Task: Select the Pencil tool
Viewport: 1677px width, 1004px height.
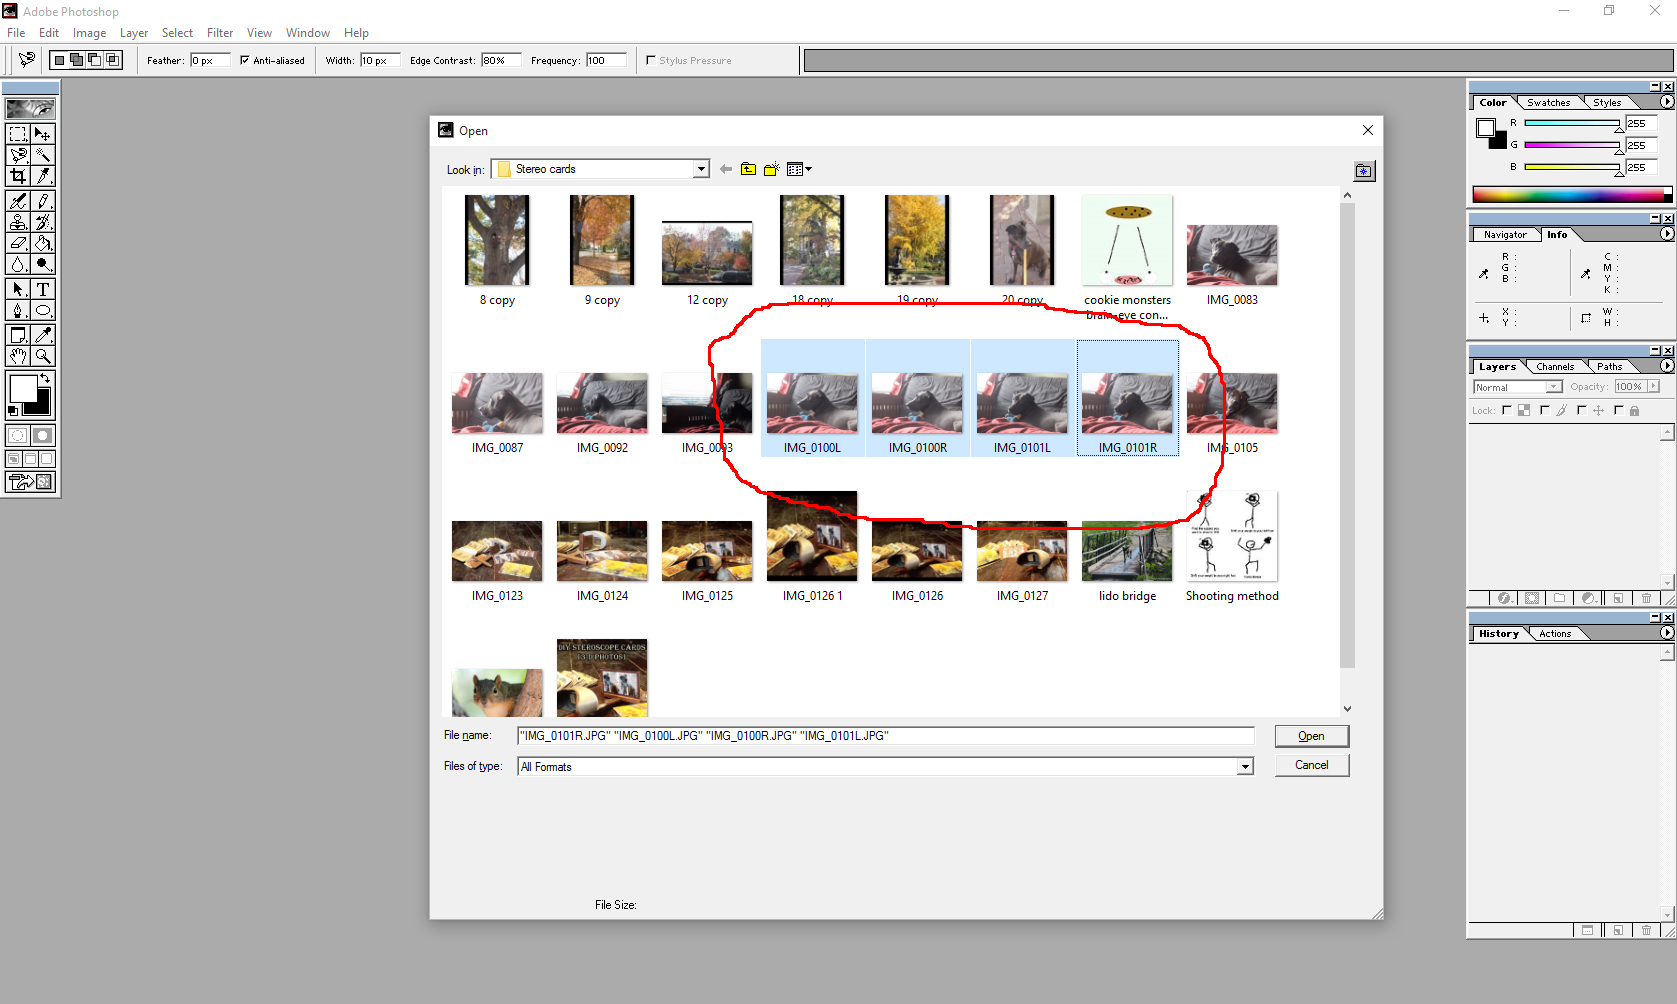Action: pyautogui.click(x=43, y=201)
